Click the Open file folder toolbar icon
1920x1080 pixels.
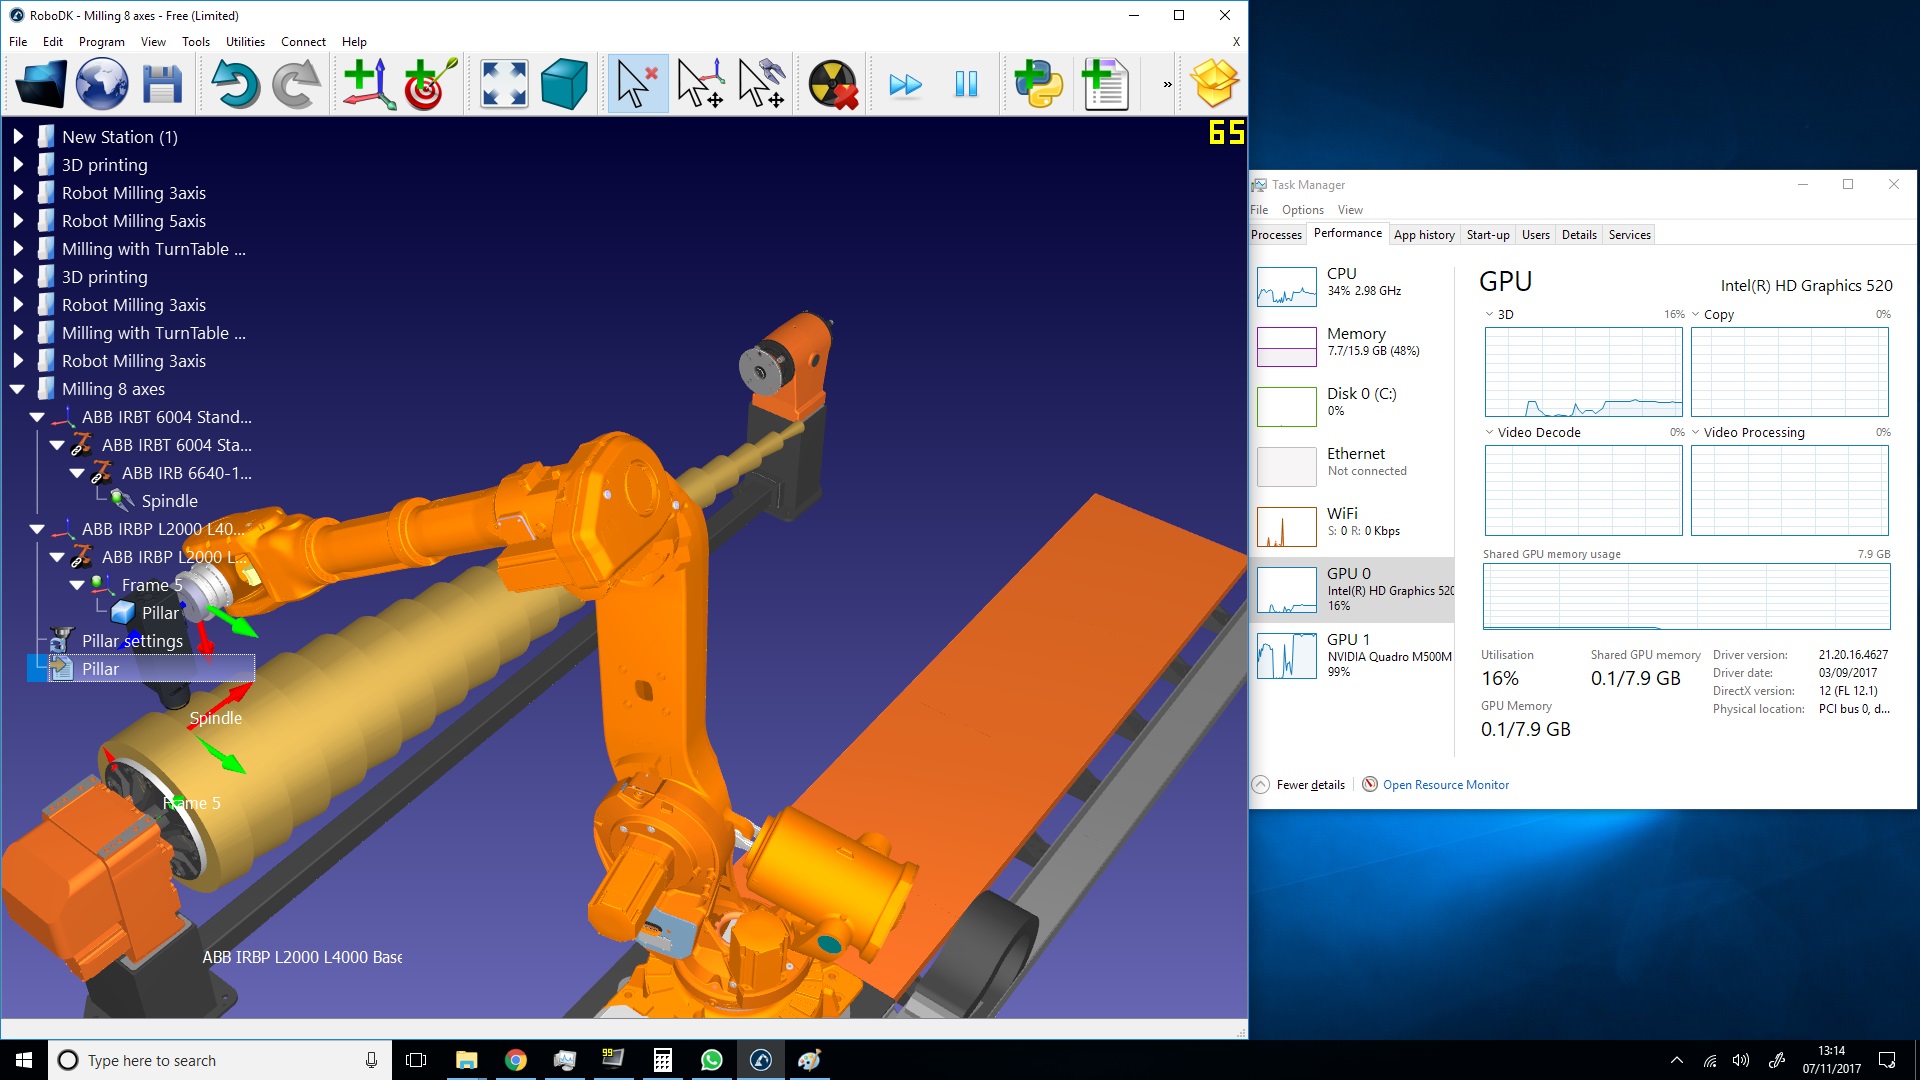coord(41,84)
